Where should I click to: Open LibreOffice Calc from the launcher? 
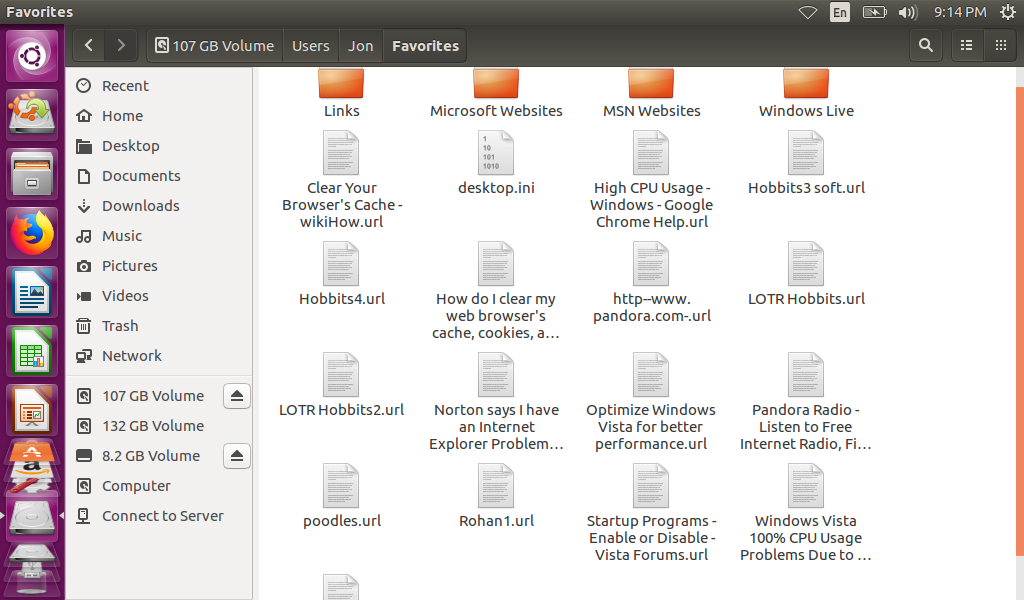[x=34, y=352]
